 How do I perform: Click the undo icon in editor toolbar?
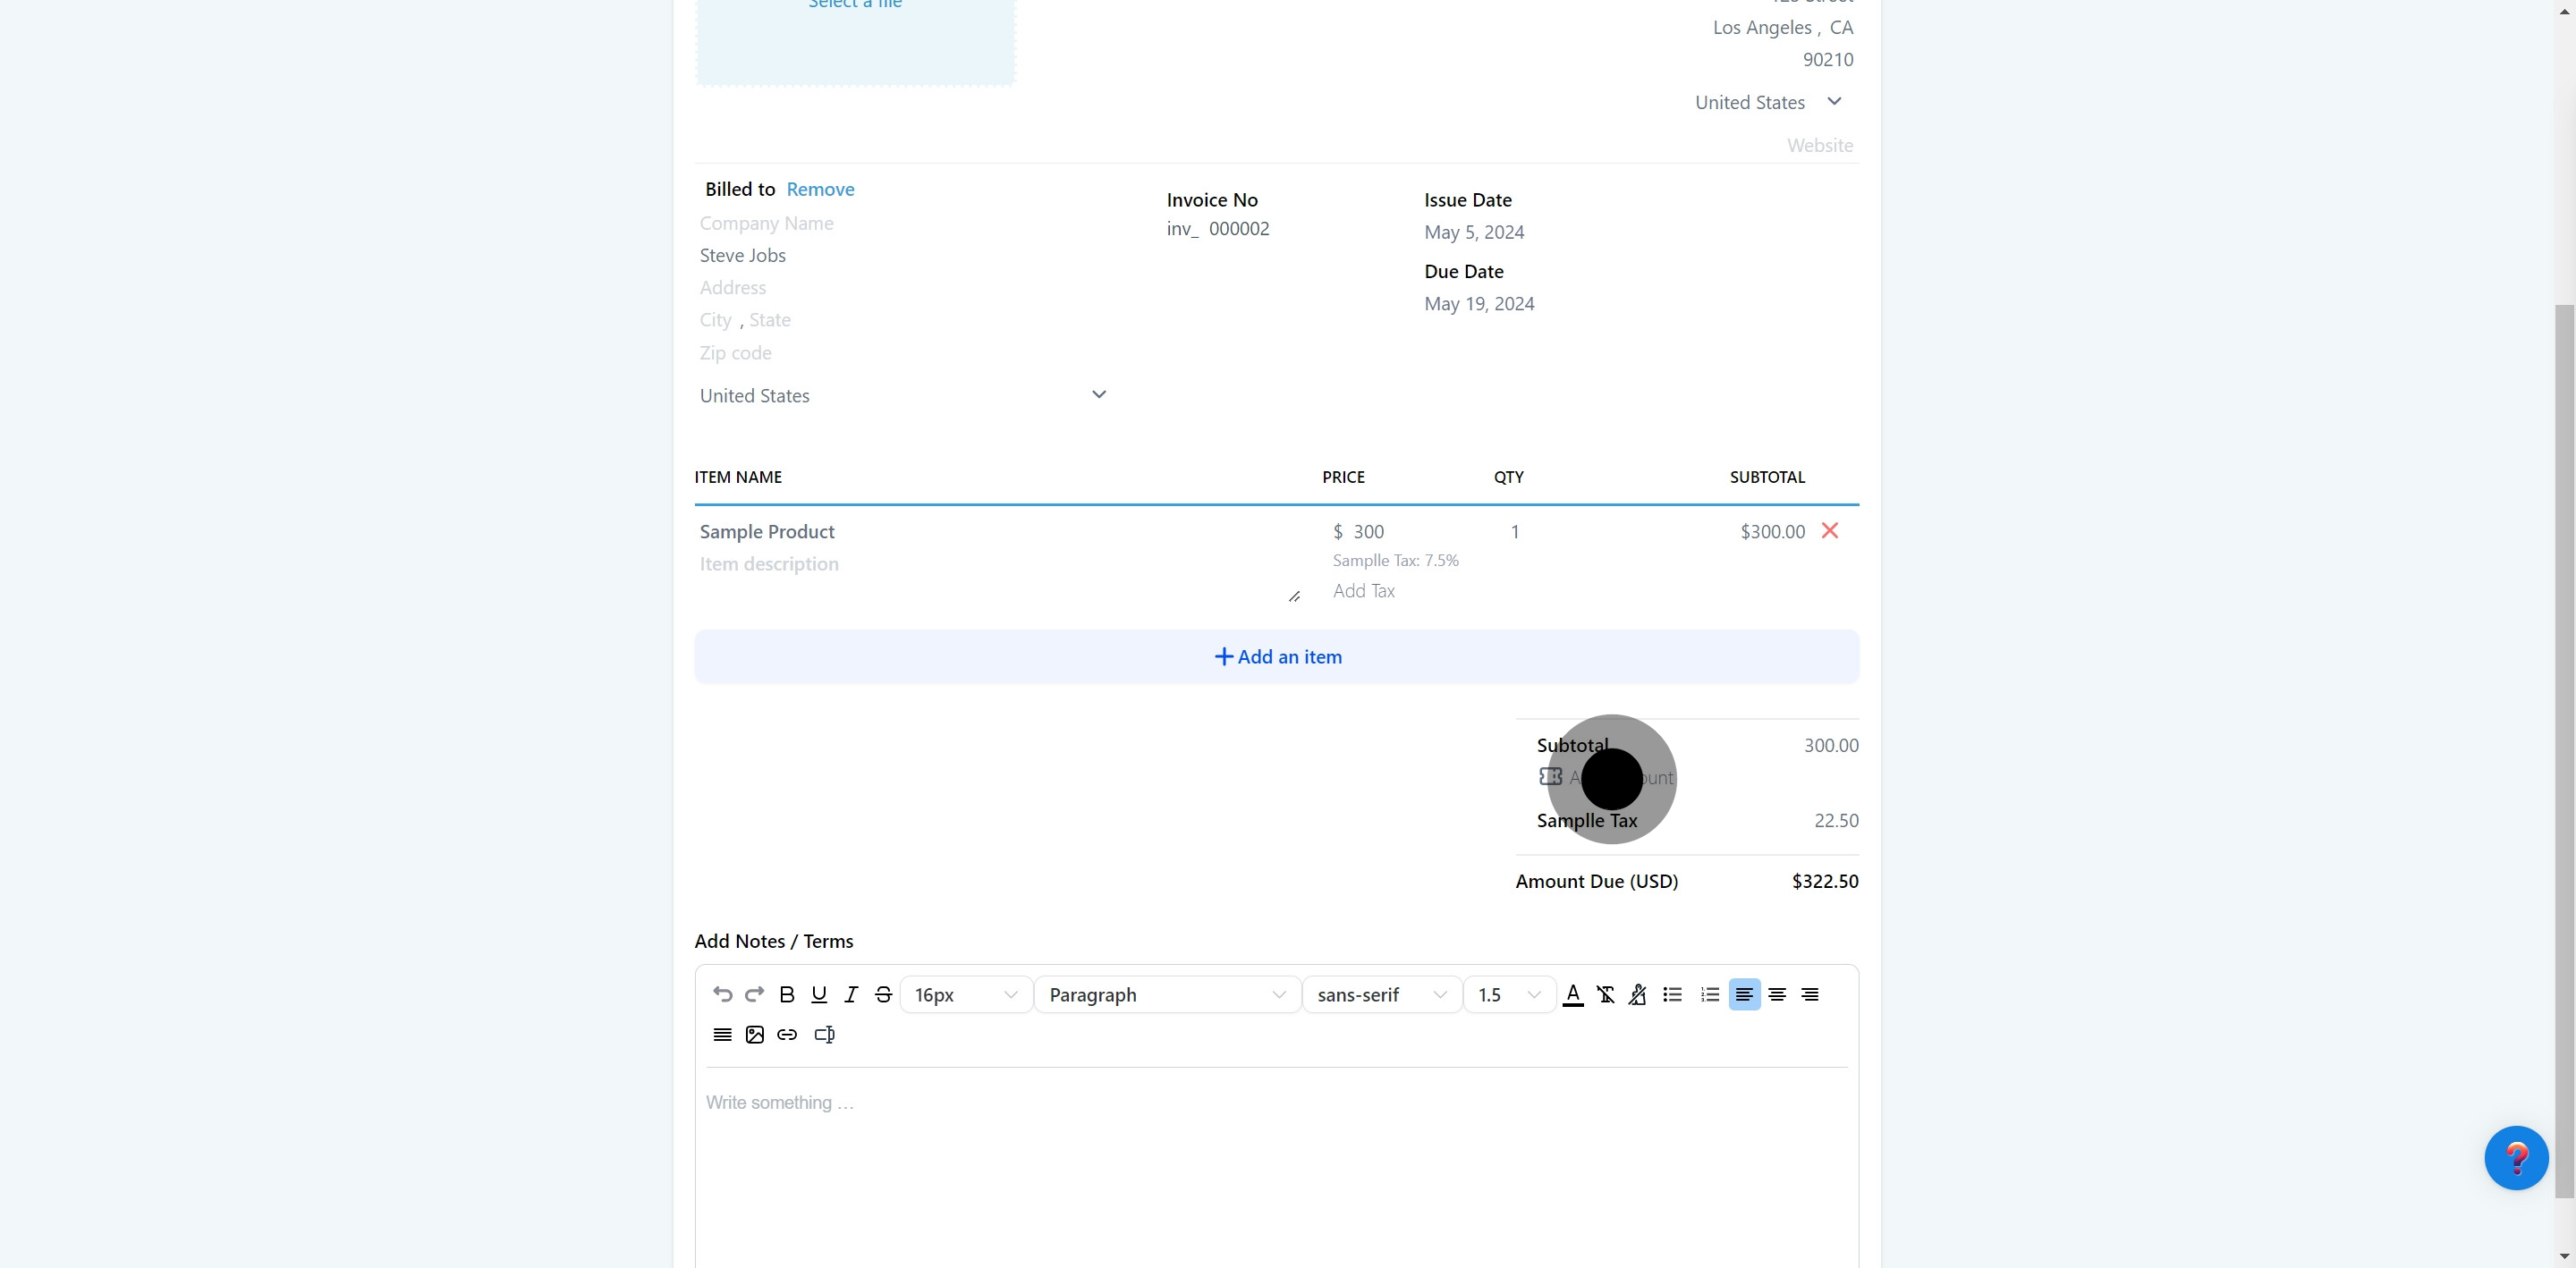722,994
